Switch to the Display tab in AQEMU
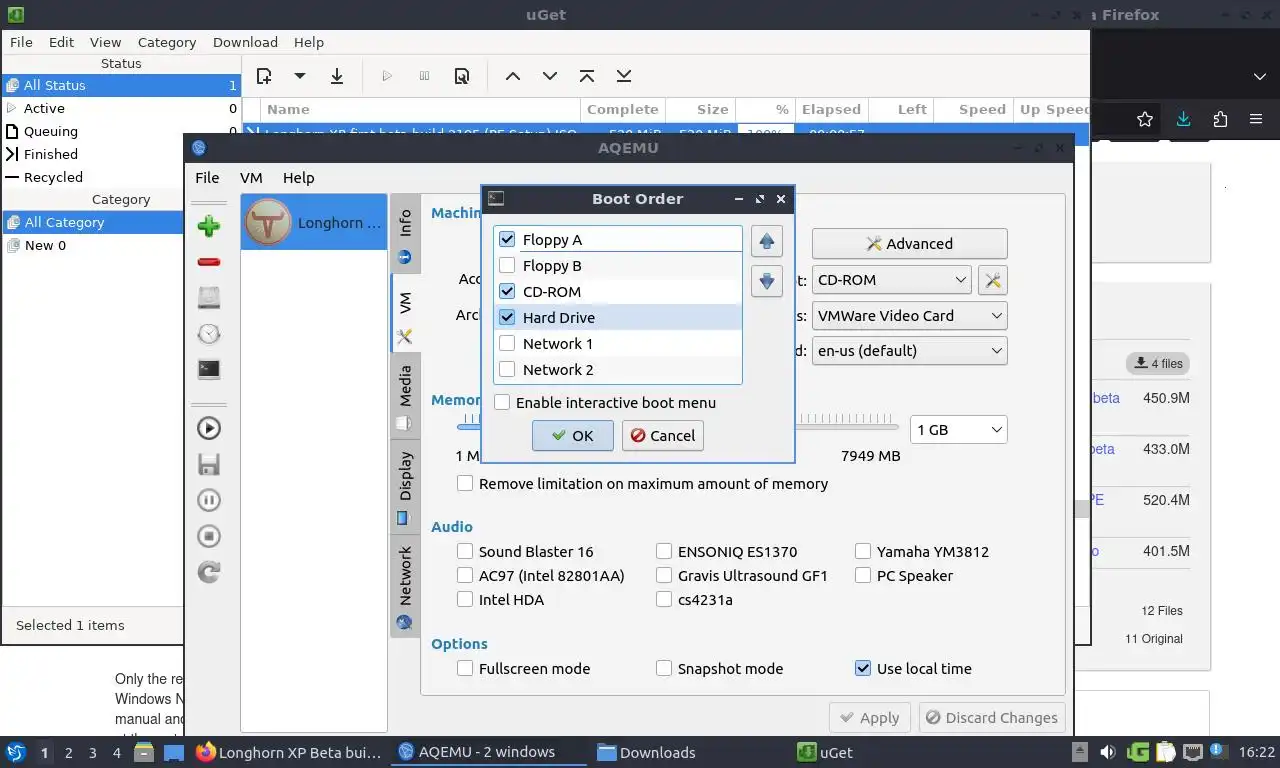Screen dimensions: 1280x768 point(405,488)
